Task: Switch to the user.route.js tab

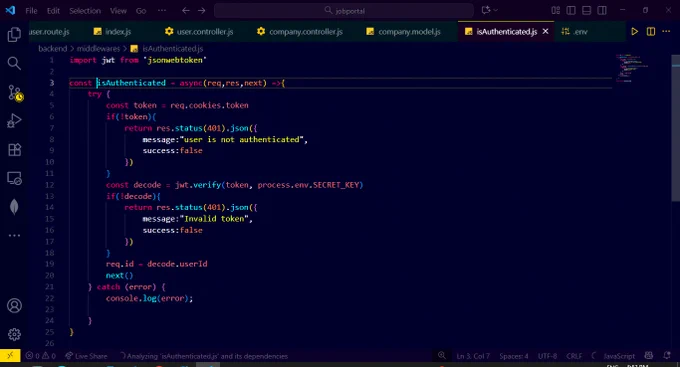Action: (x=49, y=32)
